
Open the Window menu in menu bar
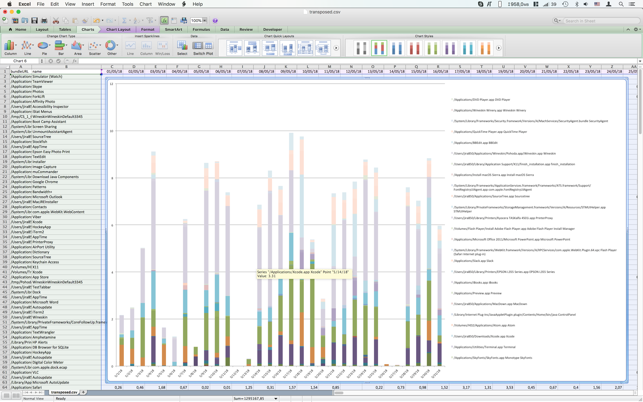(x=166, y=4)
